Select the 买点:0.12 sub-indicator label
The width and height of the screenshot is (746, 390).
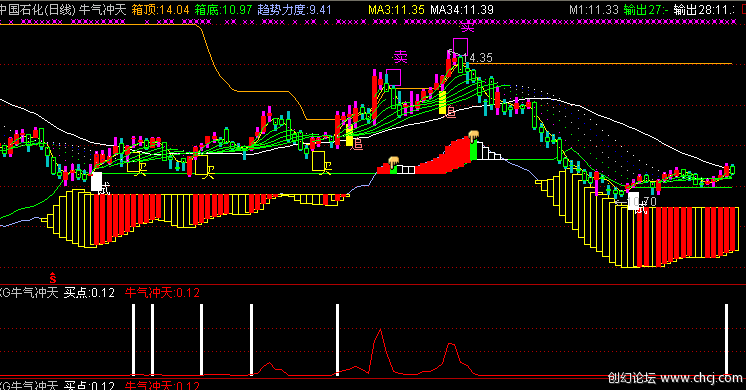pos(89,292)
